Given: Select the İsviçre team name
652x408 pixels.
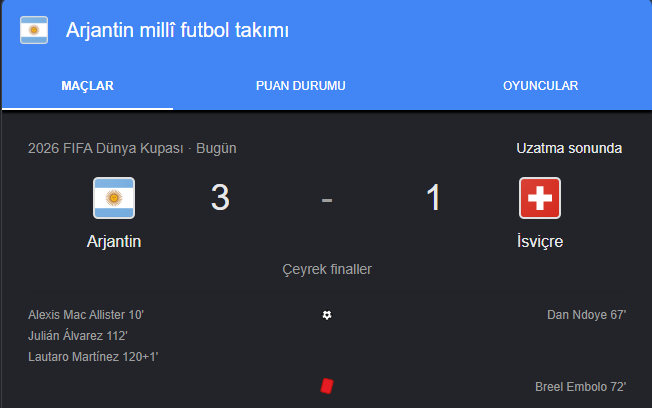Looking at the screenshot, I should 540,241.
